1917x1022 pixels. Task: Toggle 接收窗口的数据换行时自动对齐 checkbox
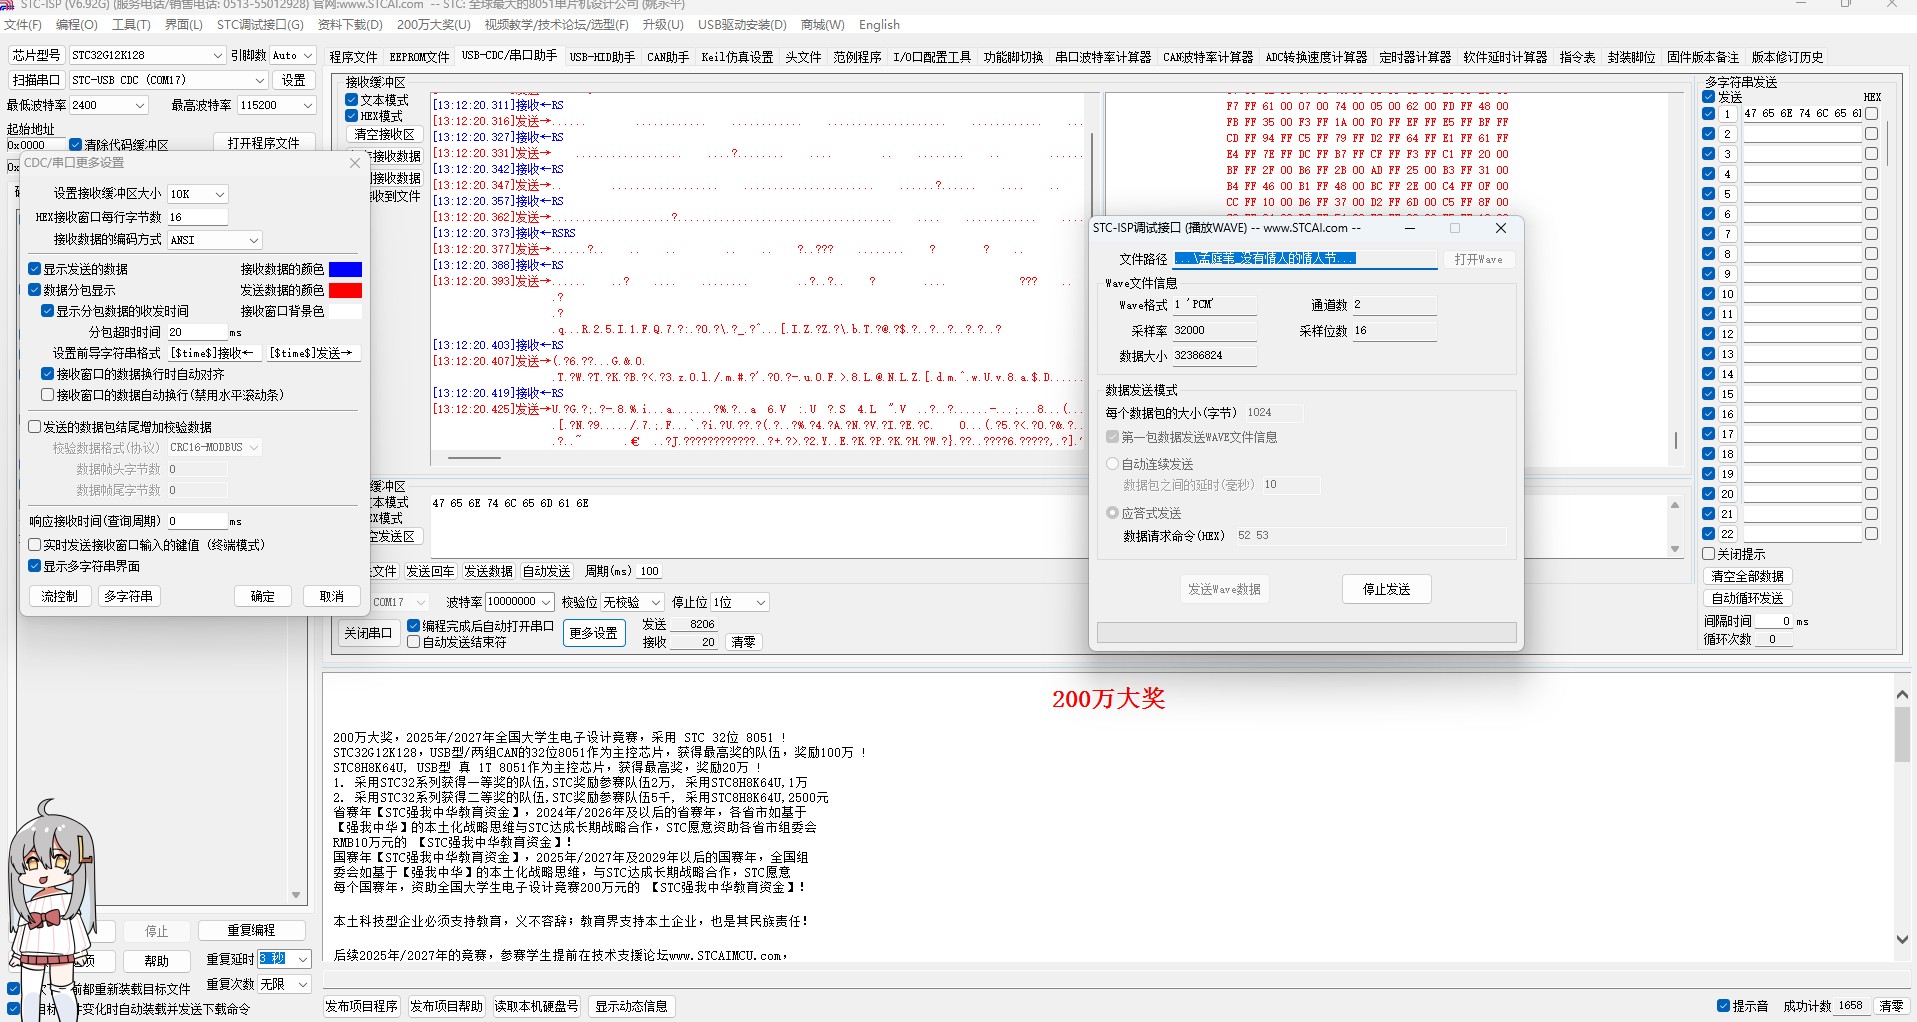[48, 374]
